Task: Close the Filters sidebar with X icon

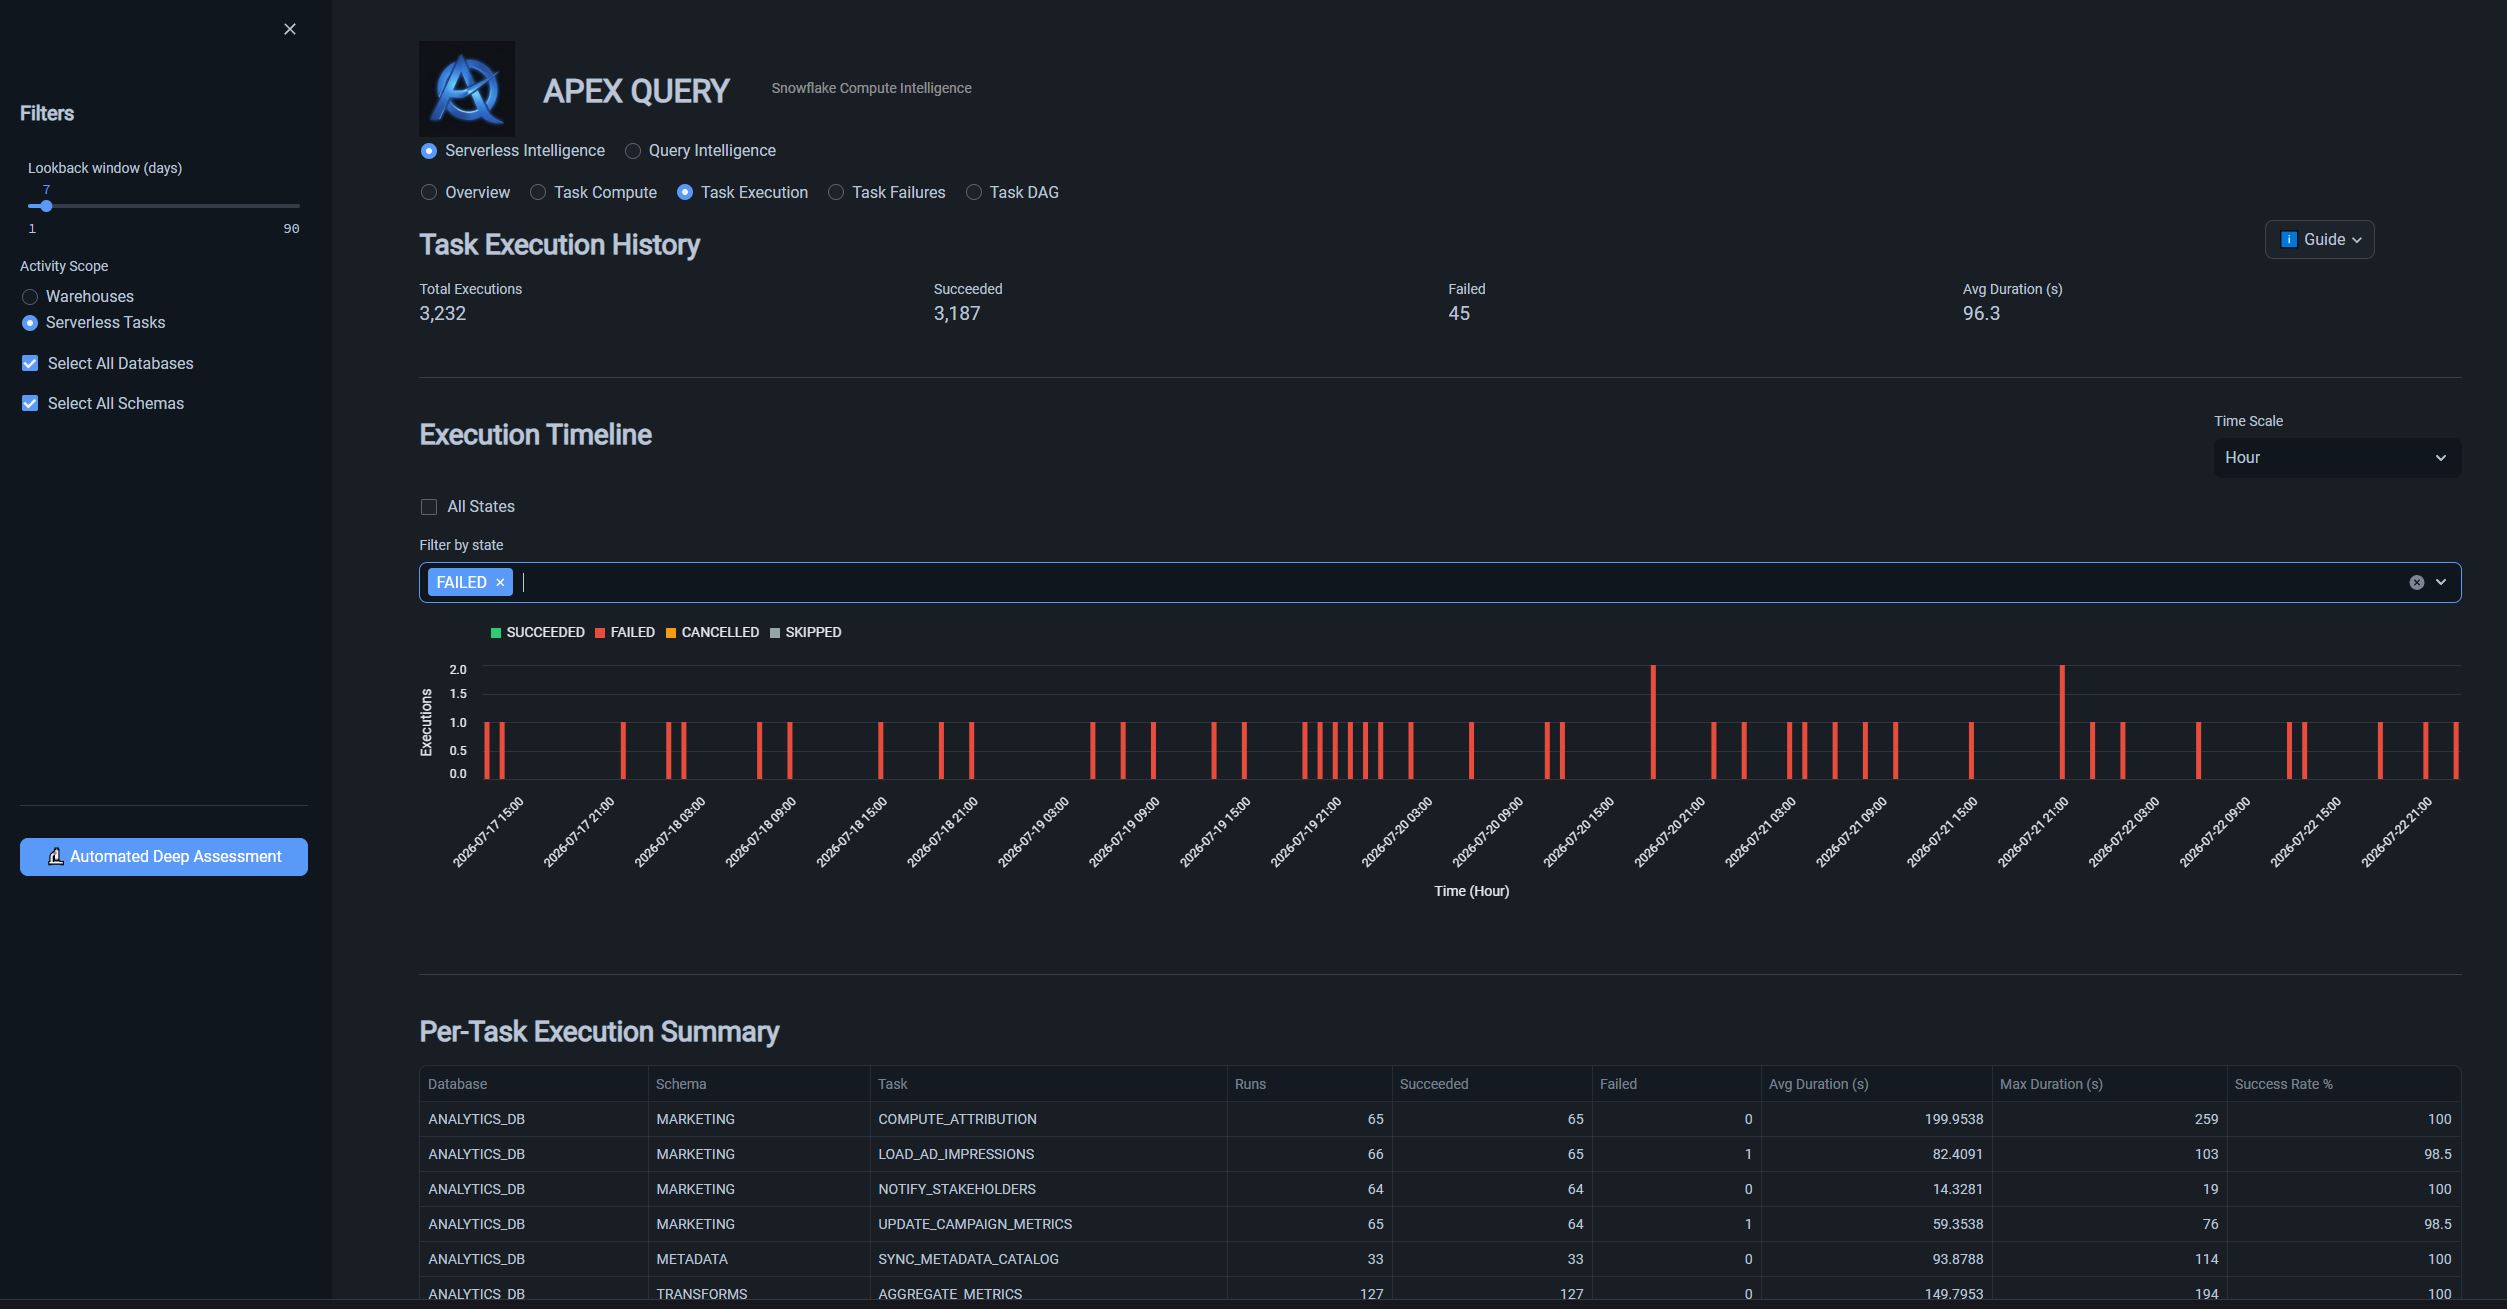Action: 290,29
